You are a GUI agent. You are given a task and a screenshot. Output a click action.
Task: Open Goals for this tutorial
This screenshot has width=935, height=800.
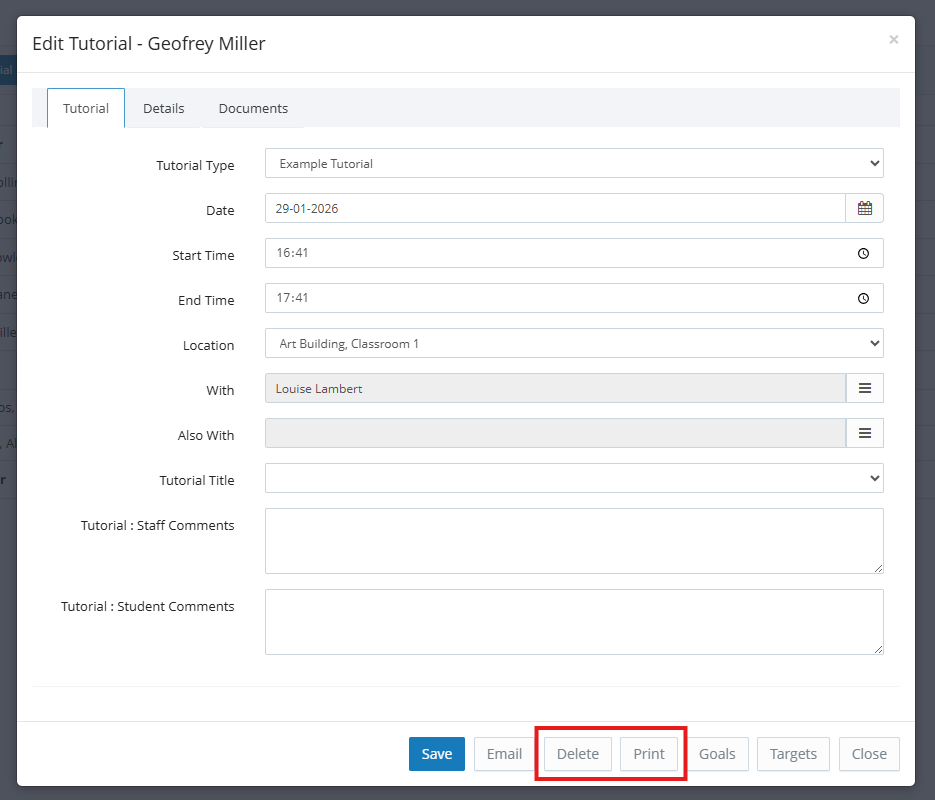coord(717,754)
